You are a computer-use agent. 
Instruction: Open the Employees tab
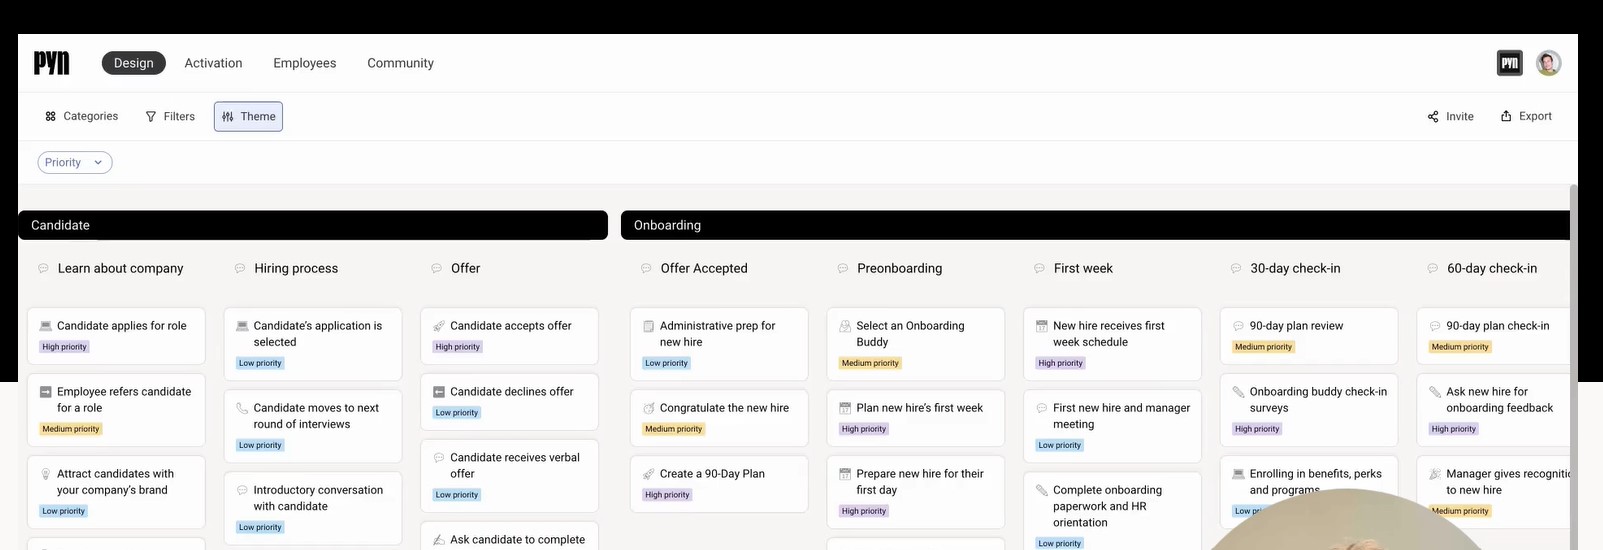point(304,63)
